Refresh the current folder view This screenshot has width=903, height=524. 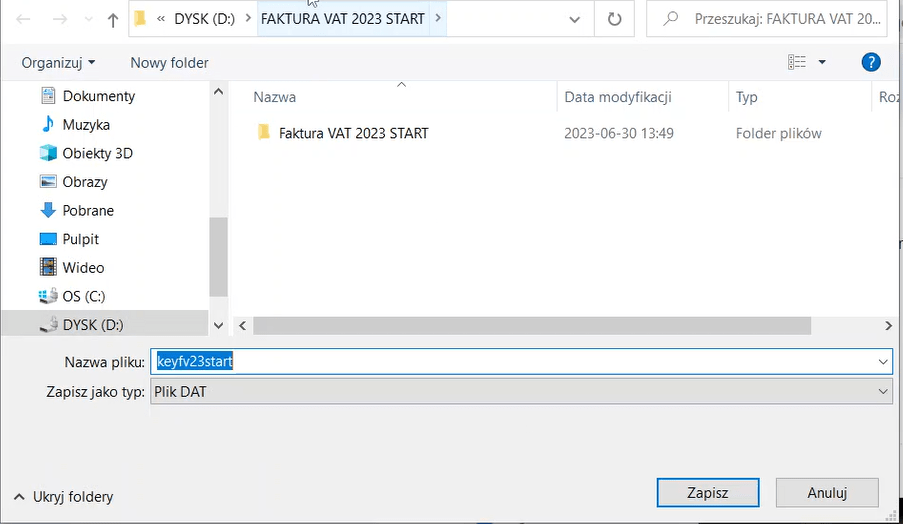pos(614,19)
